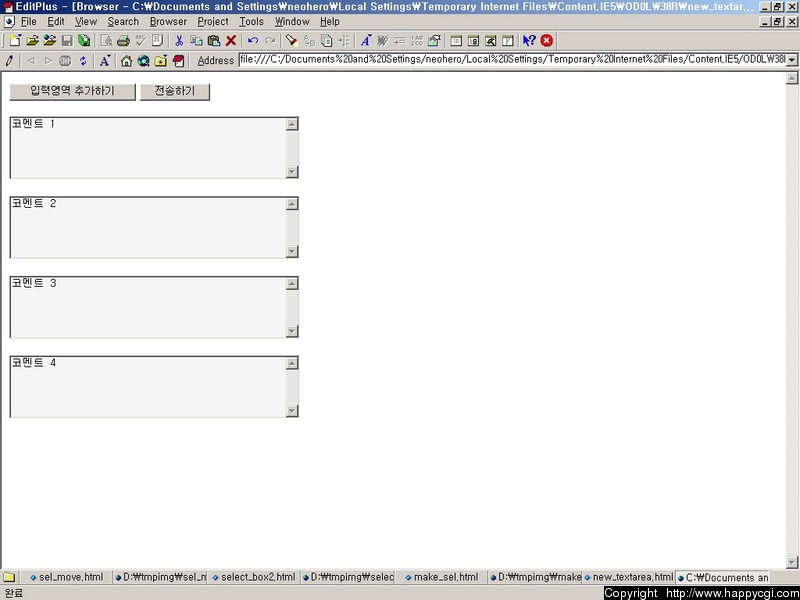Viewport: 800px width, 600px height.
Task: Click the page scrollbar down arrow
Action: coord(792,562)
